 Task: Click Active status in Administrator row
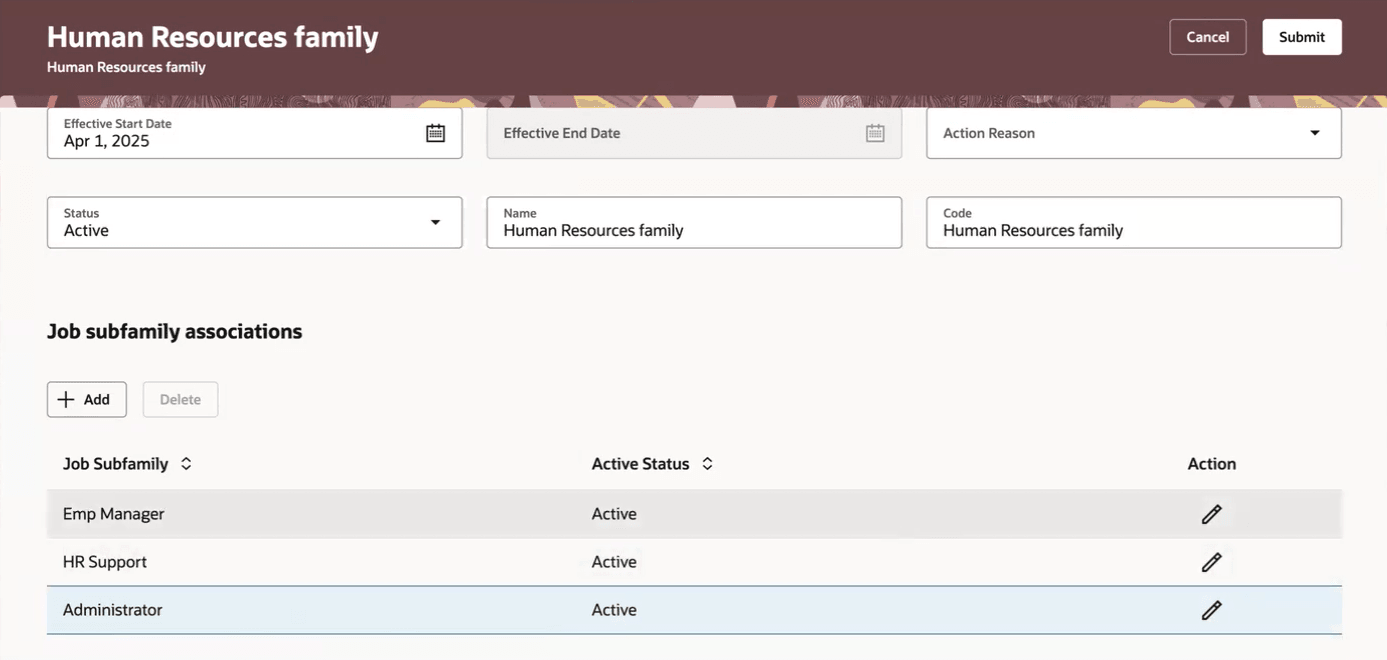(x=614, y=610)
